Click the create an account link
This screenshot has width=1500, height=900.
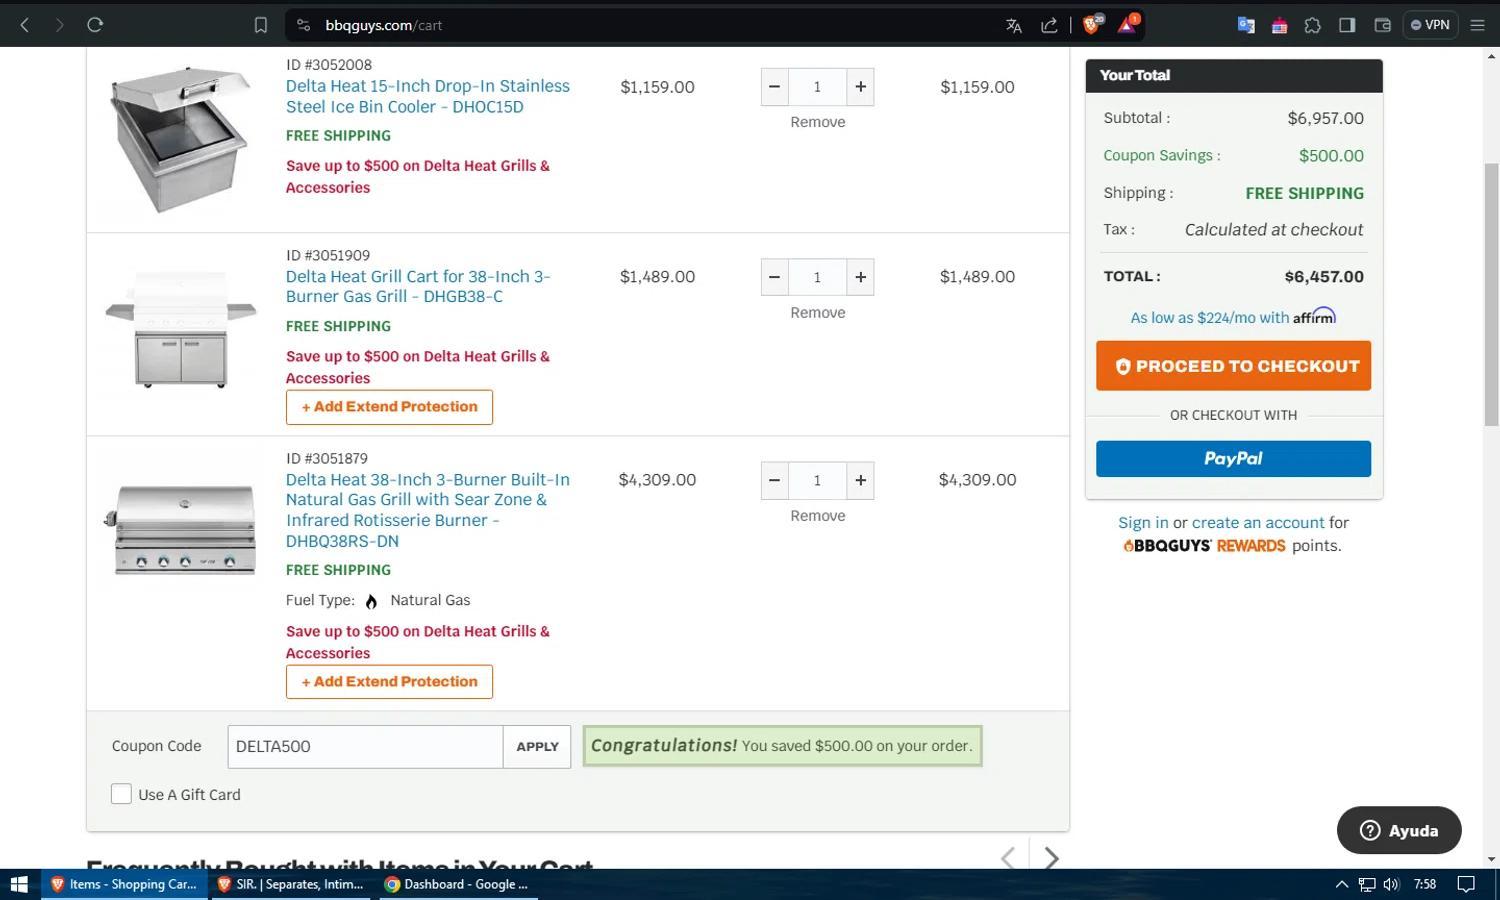click(1258, 523)
